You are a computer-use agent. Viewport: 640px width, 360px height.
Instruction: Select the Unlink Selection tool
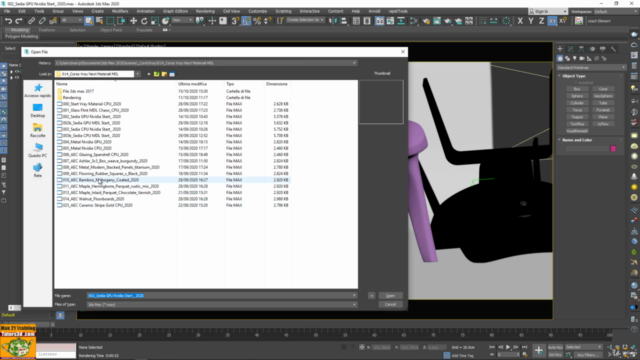point(42,21)
